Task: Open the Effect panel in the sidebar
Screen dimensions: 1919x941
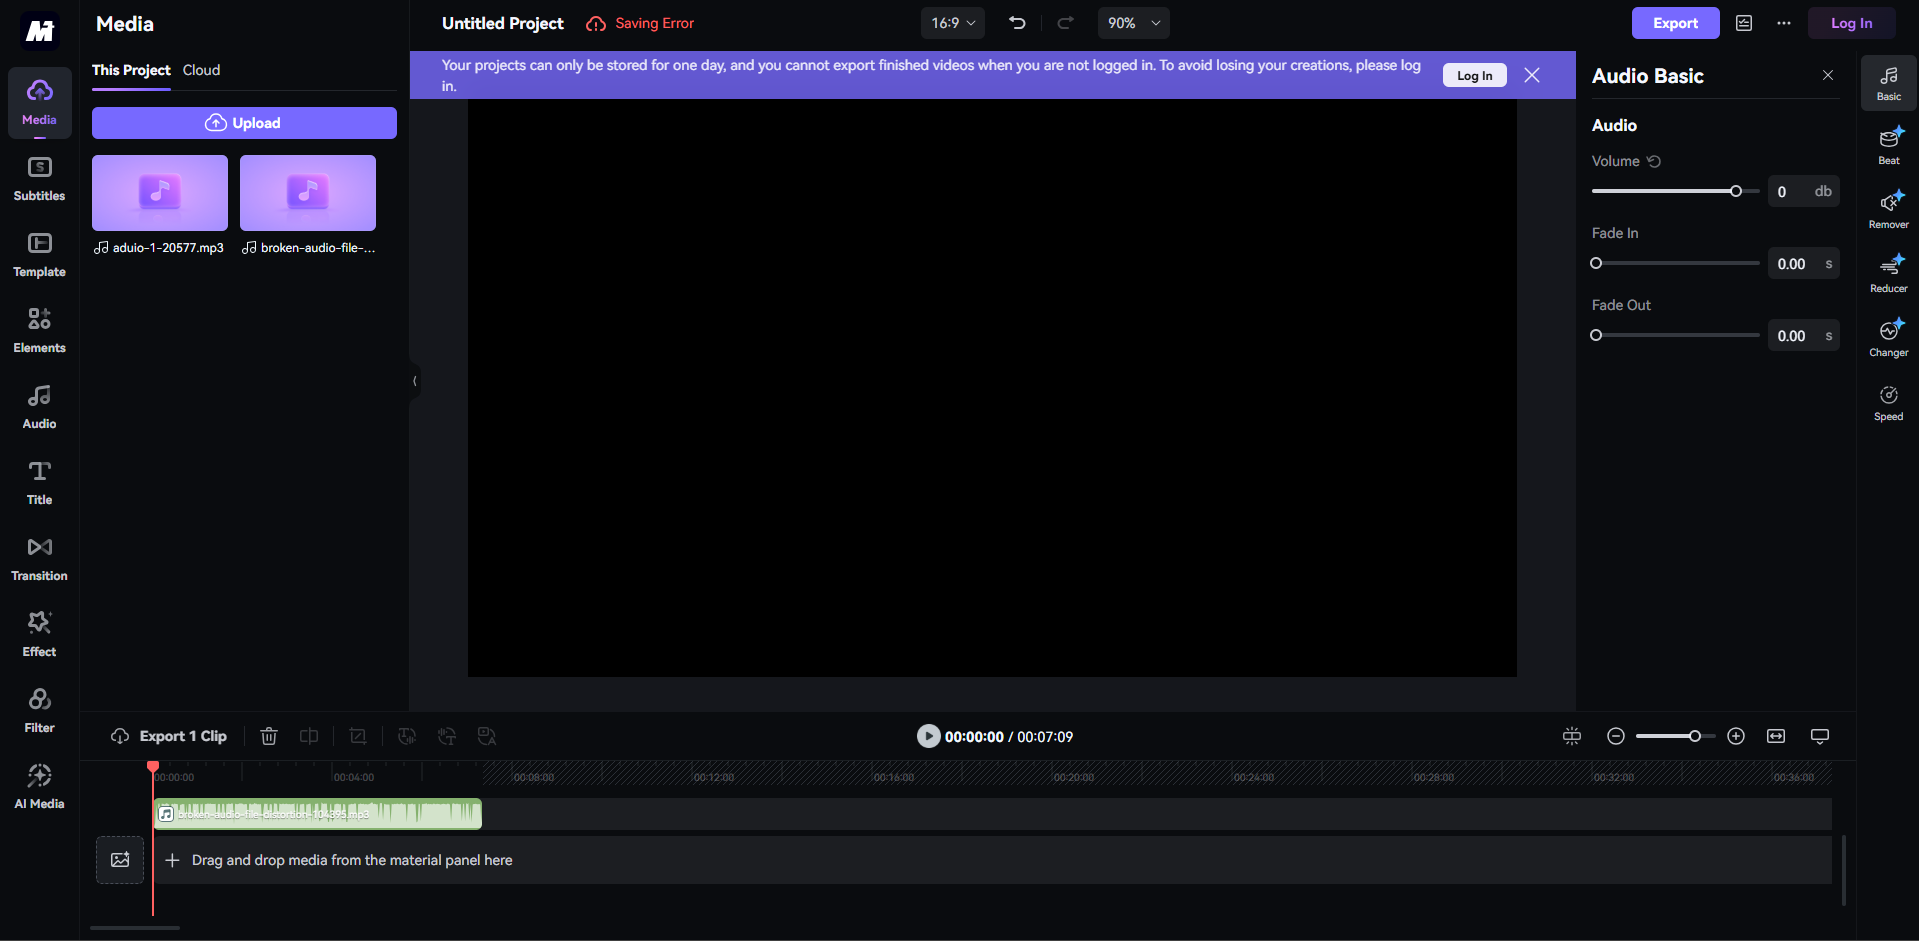Action: click(x=39, y=636)
